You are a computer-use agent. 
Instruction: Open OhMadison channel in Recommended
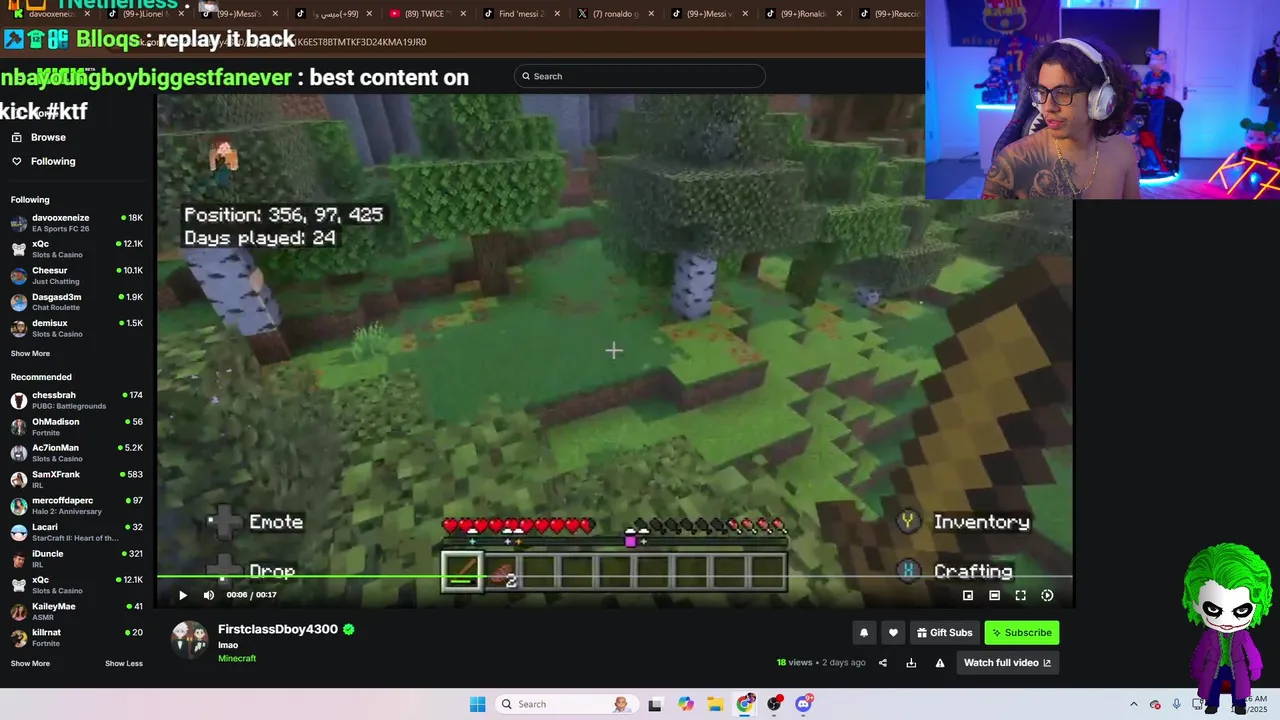click(77, 427)
